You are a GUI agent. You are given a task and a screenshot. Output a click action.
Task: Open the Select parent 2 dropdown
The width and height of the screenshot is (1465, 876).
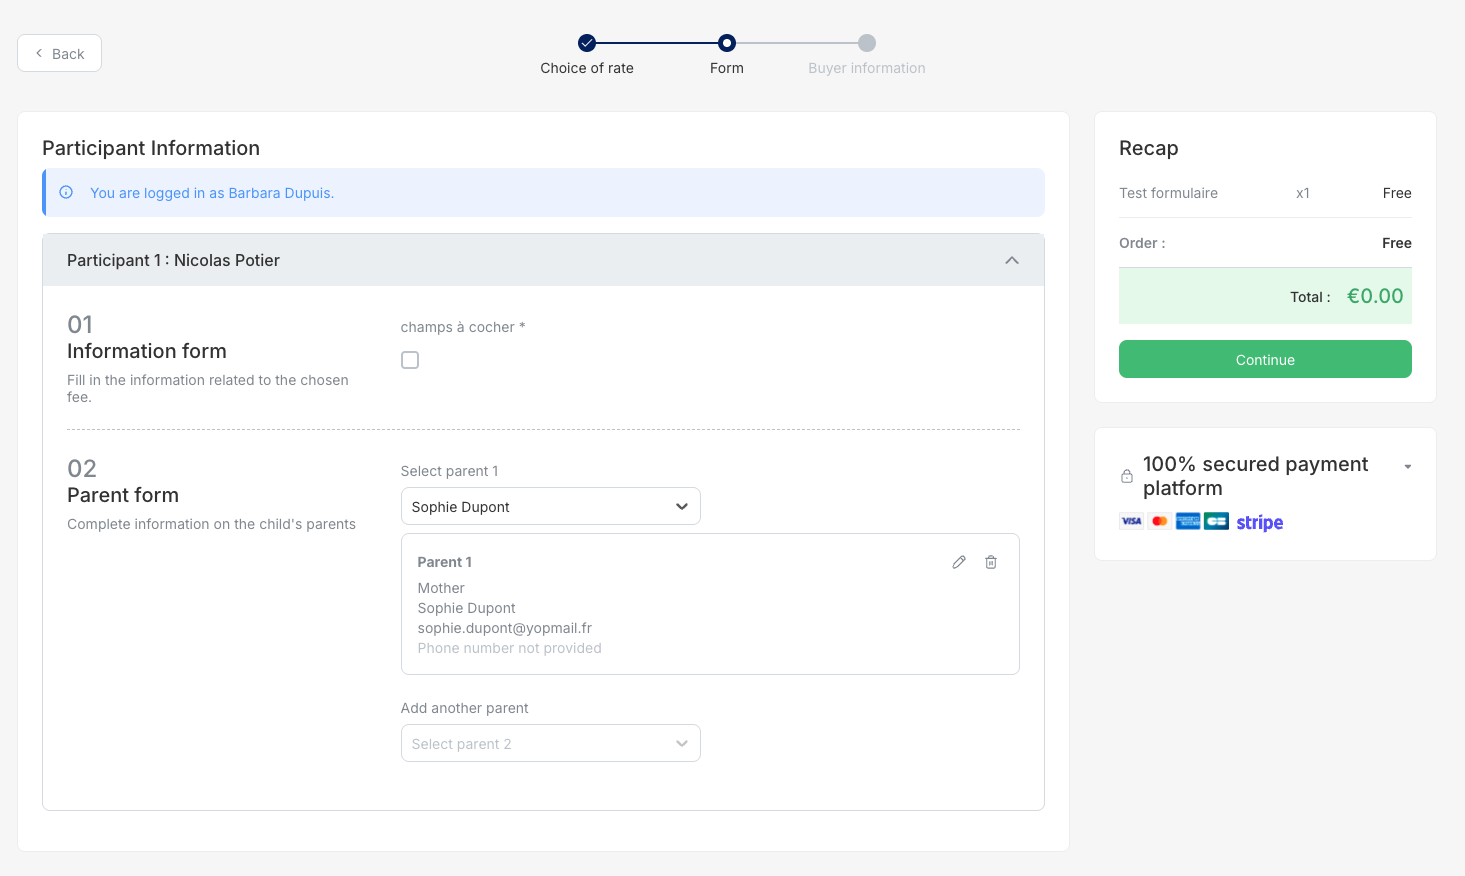[550, 743]
